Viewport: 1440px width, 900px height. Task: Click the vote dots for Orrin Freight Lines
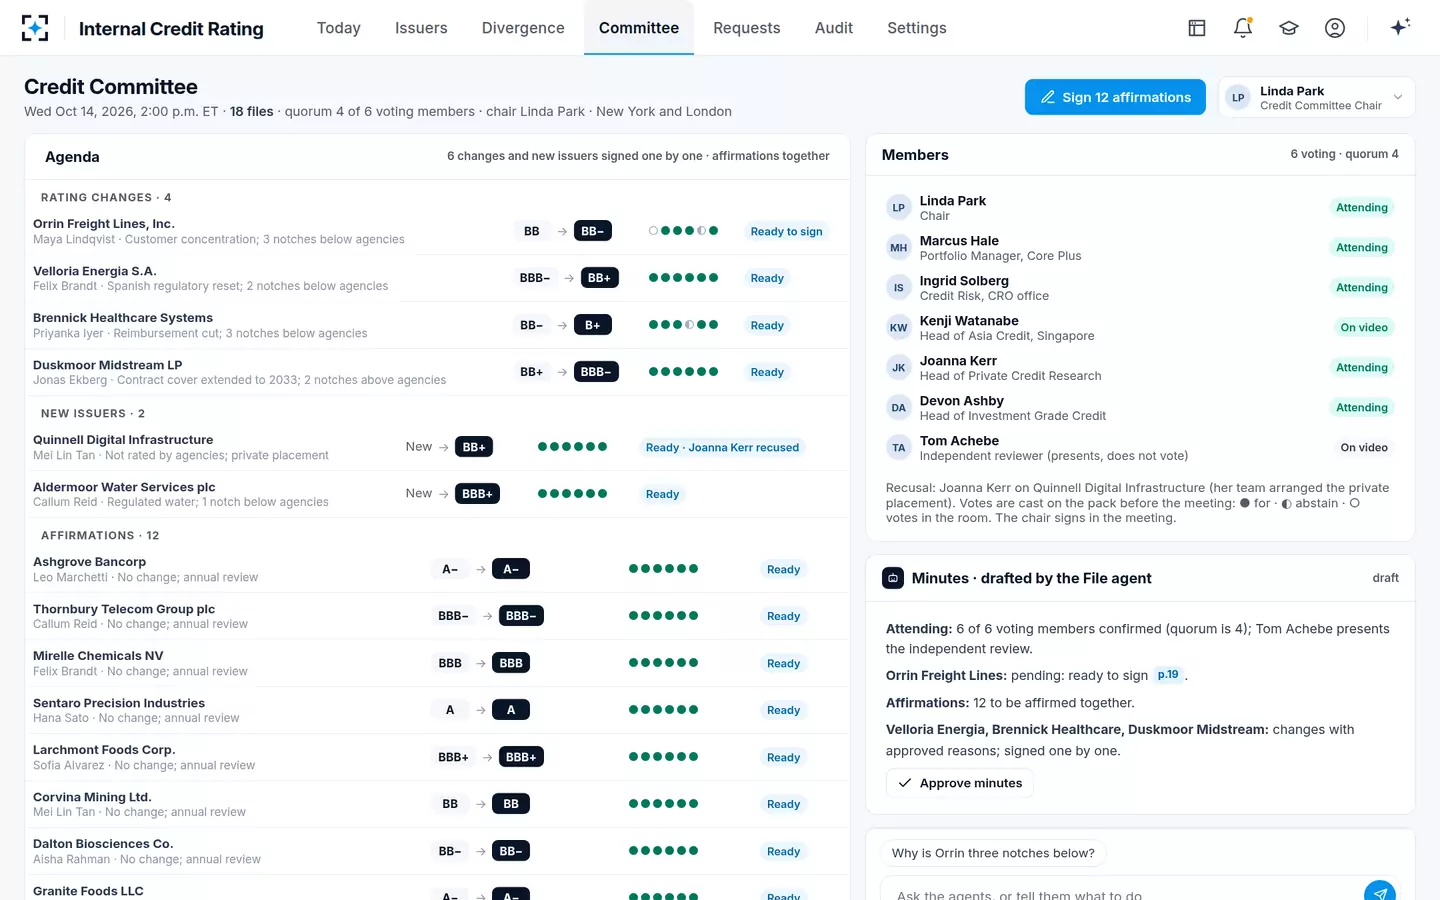click(x=684, y=231)
